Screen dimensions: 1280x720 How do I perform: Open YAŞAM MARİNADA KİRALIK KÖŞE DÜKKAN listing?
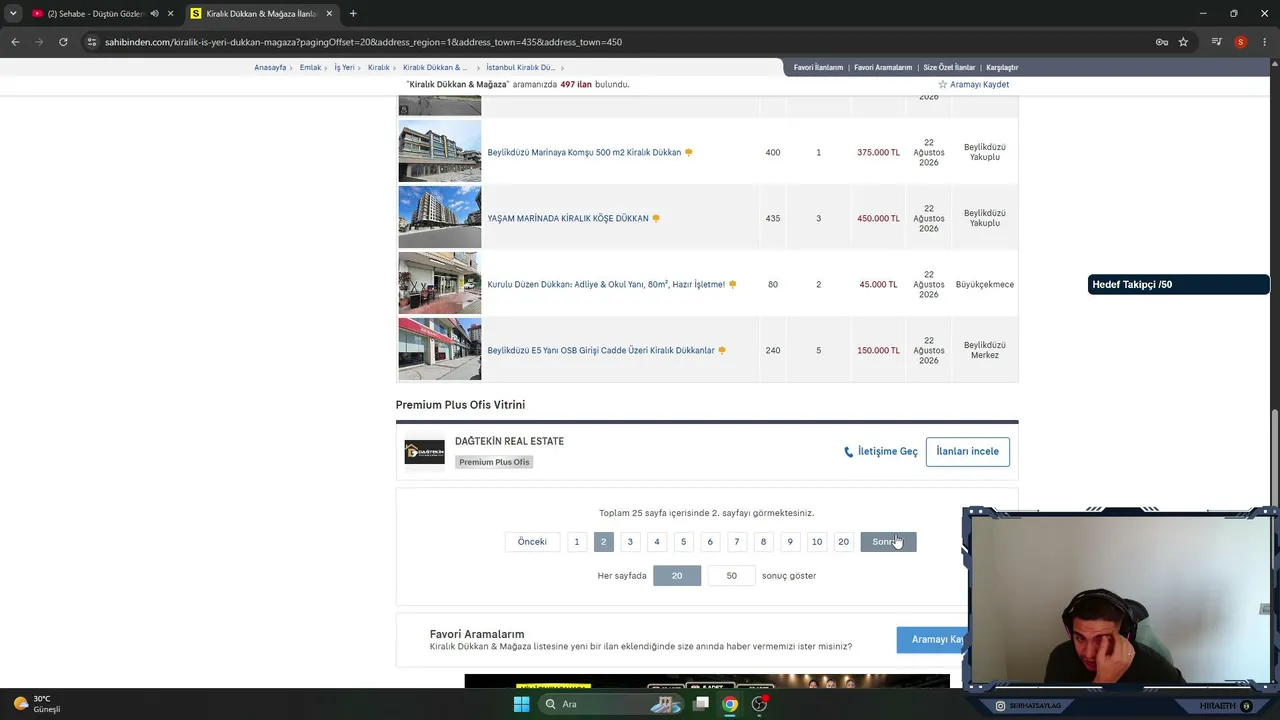point(568,218)
